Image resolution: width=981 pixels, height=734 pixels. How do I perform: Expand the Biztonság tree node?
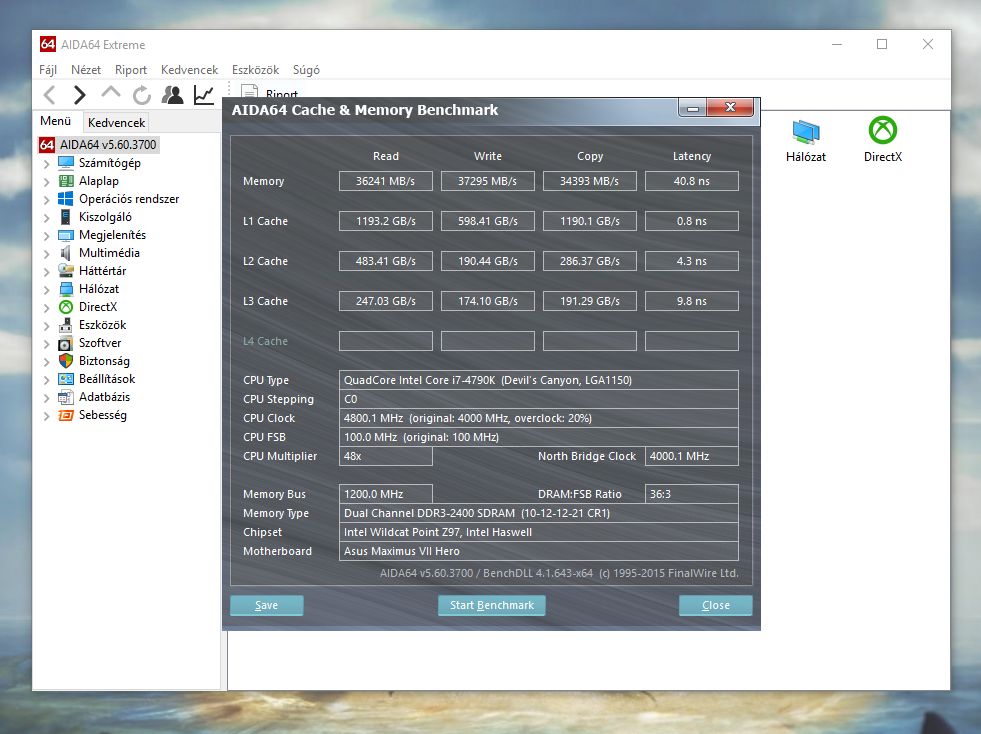(x=46, y=362)
